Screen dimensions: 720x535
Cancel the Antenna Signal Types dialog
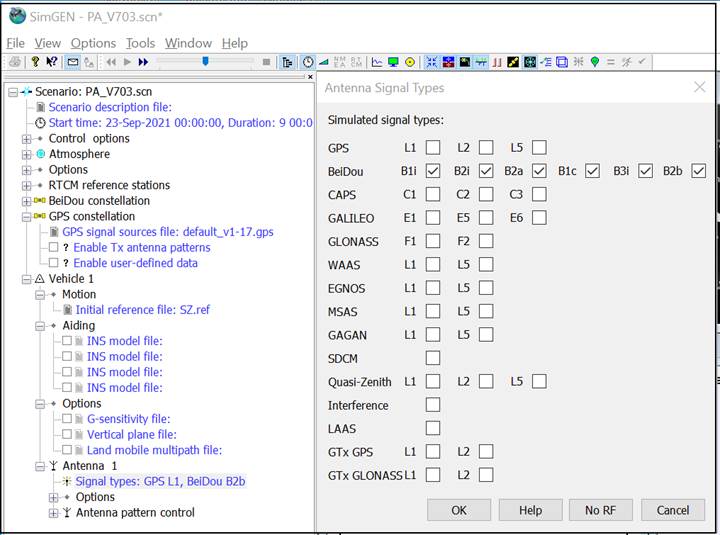(673, 510)
